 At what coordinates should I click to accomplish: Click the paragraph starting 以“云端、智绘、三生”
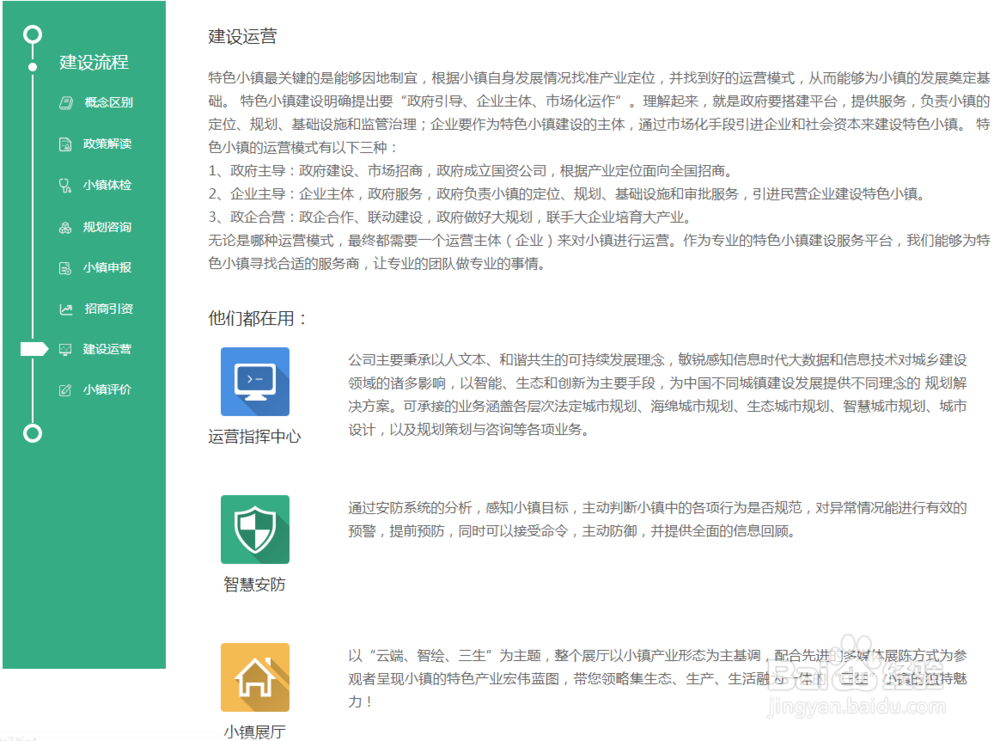point(658,679)
